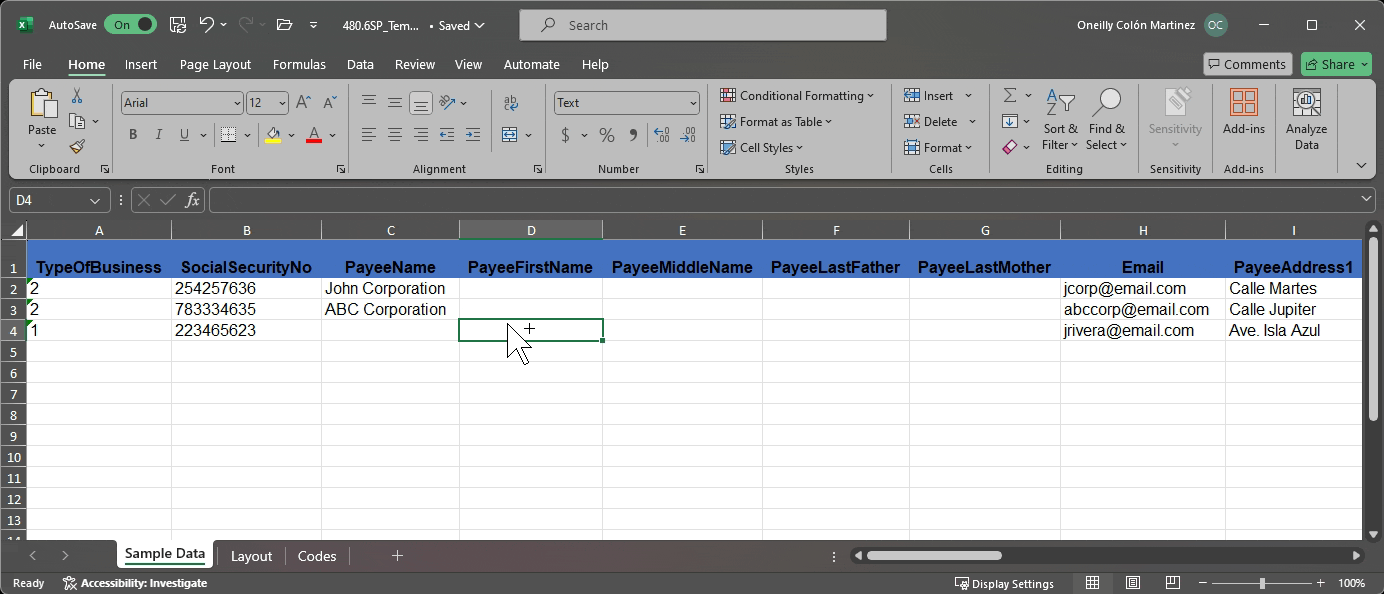
Task: Open the Name Box dropdown arrow
Action: coord(95,200)
